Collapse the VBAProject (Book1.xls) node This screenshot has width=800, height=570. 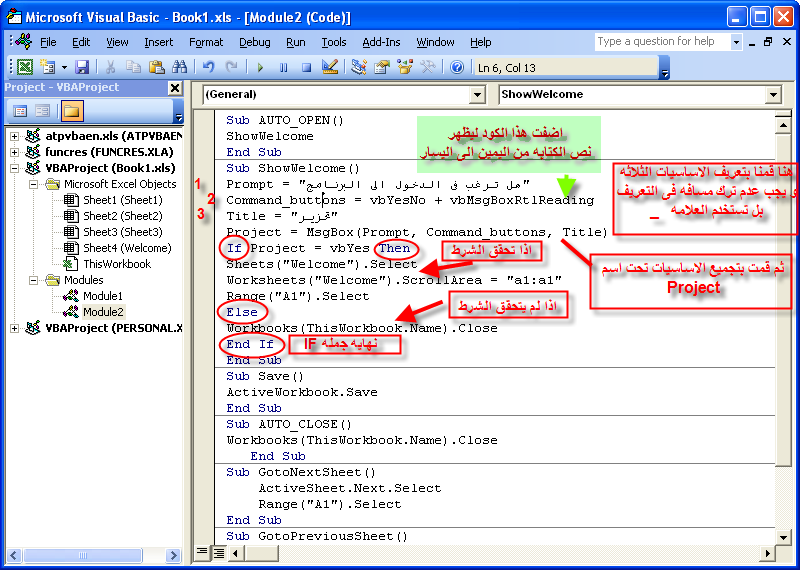[14, 168]
